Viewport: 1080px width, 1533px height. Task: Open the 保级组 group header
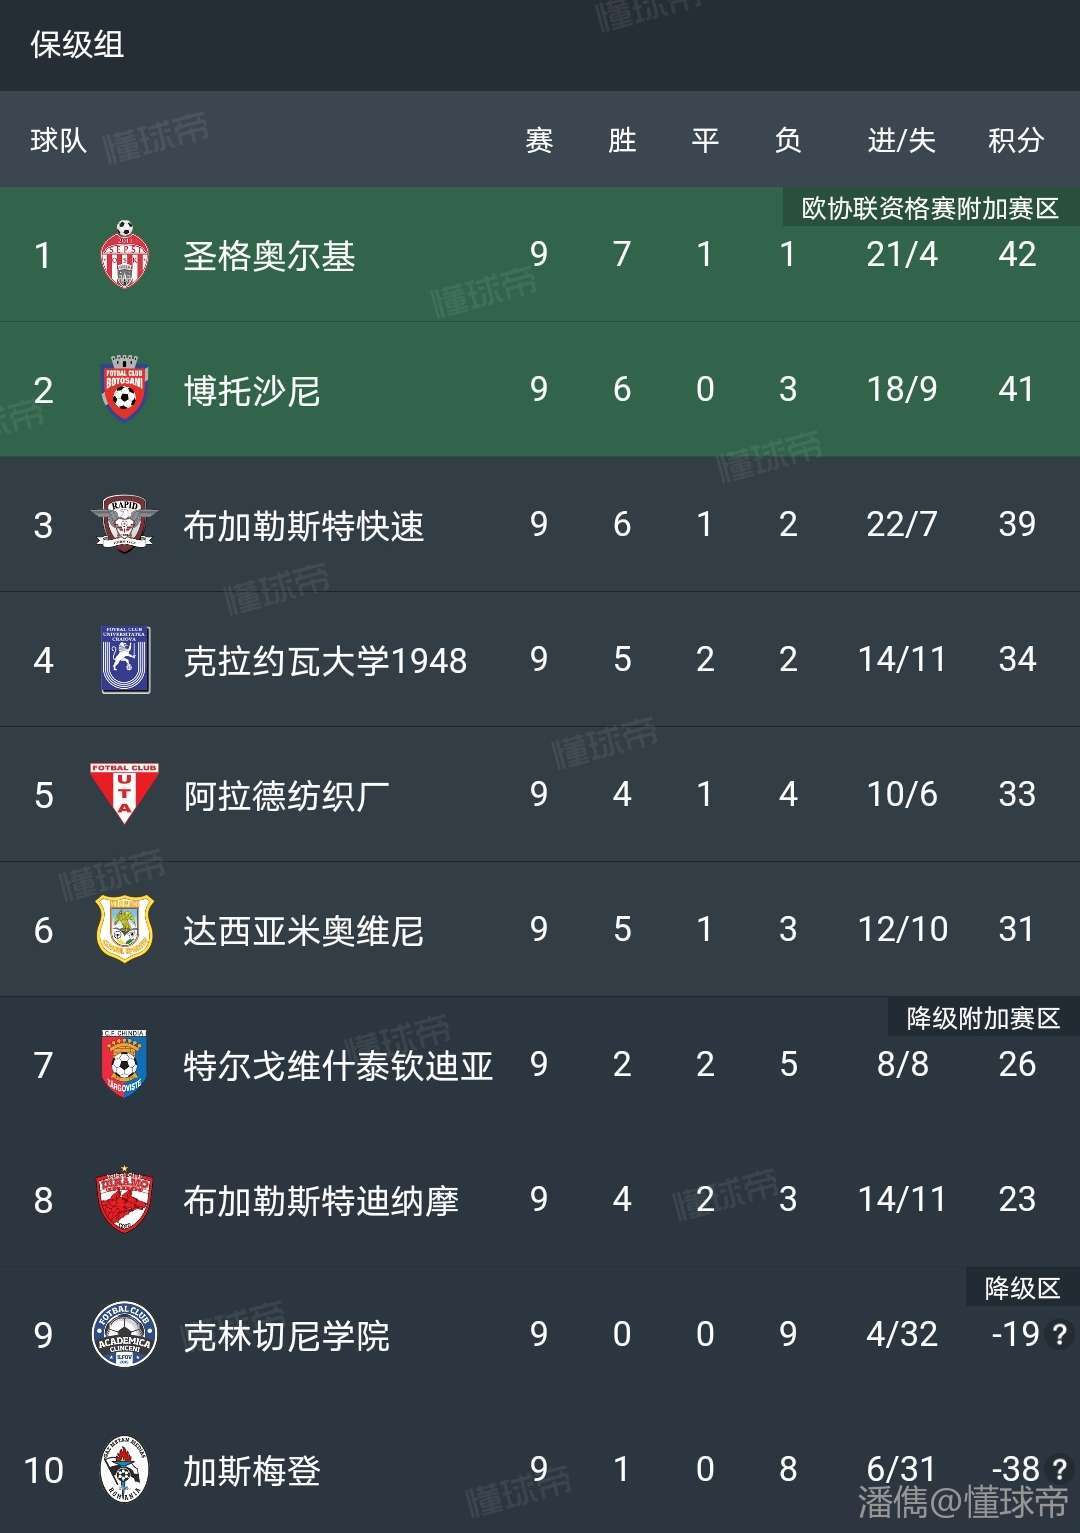tap(77, 45)
